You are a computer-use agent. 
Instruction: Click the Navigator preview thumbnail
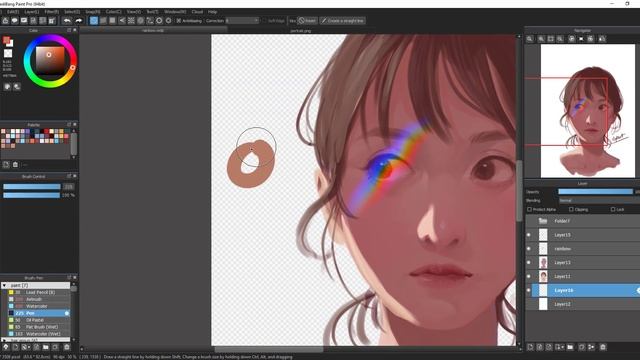coord(588,111)
